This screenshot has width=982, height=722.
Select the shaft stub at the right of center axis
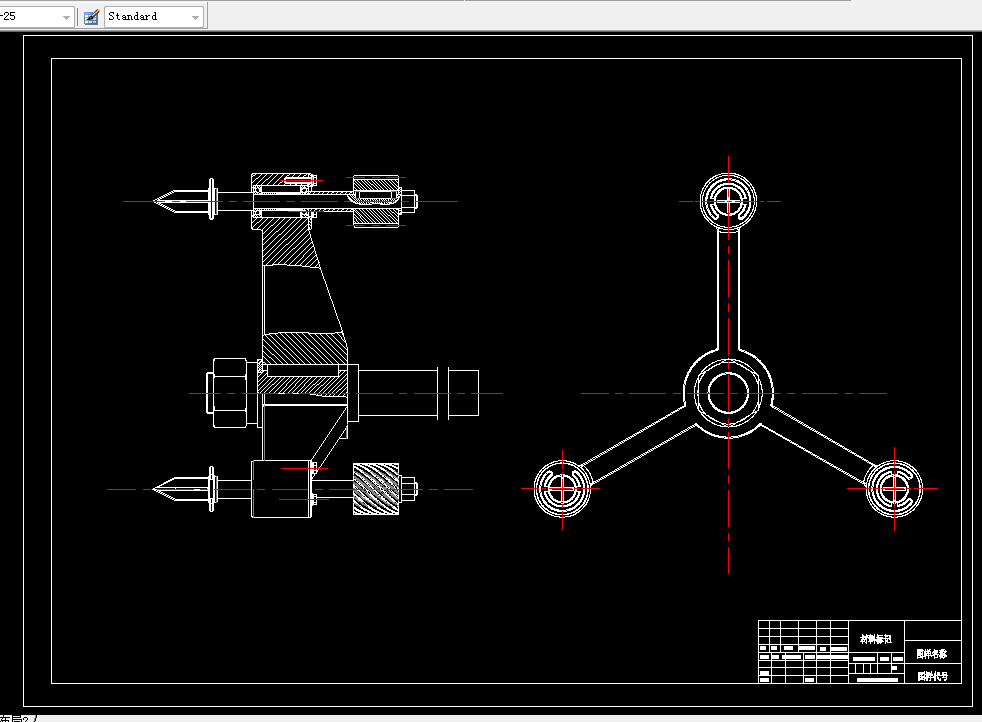pos(463,393)
